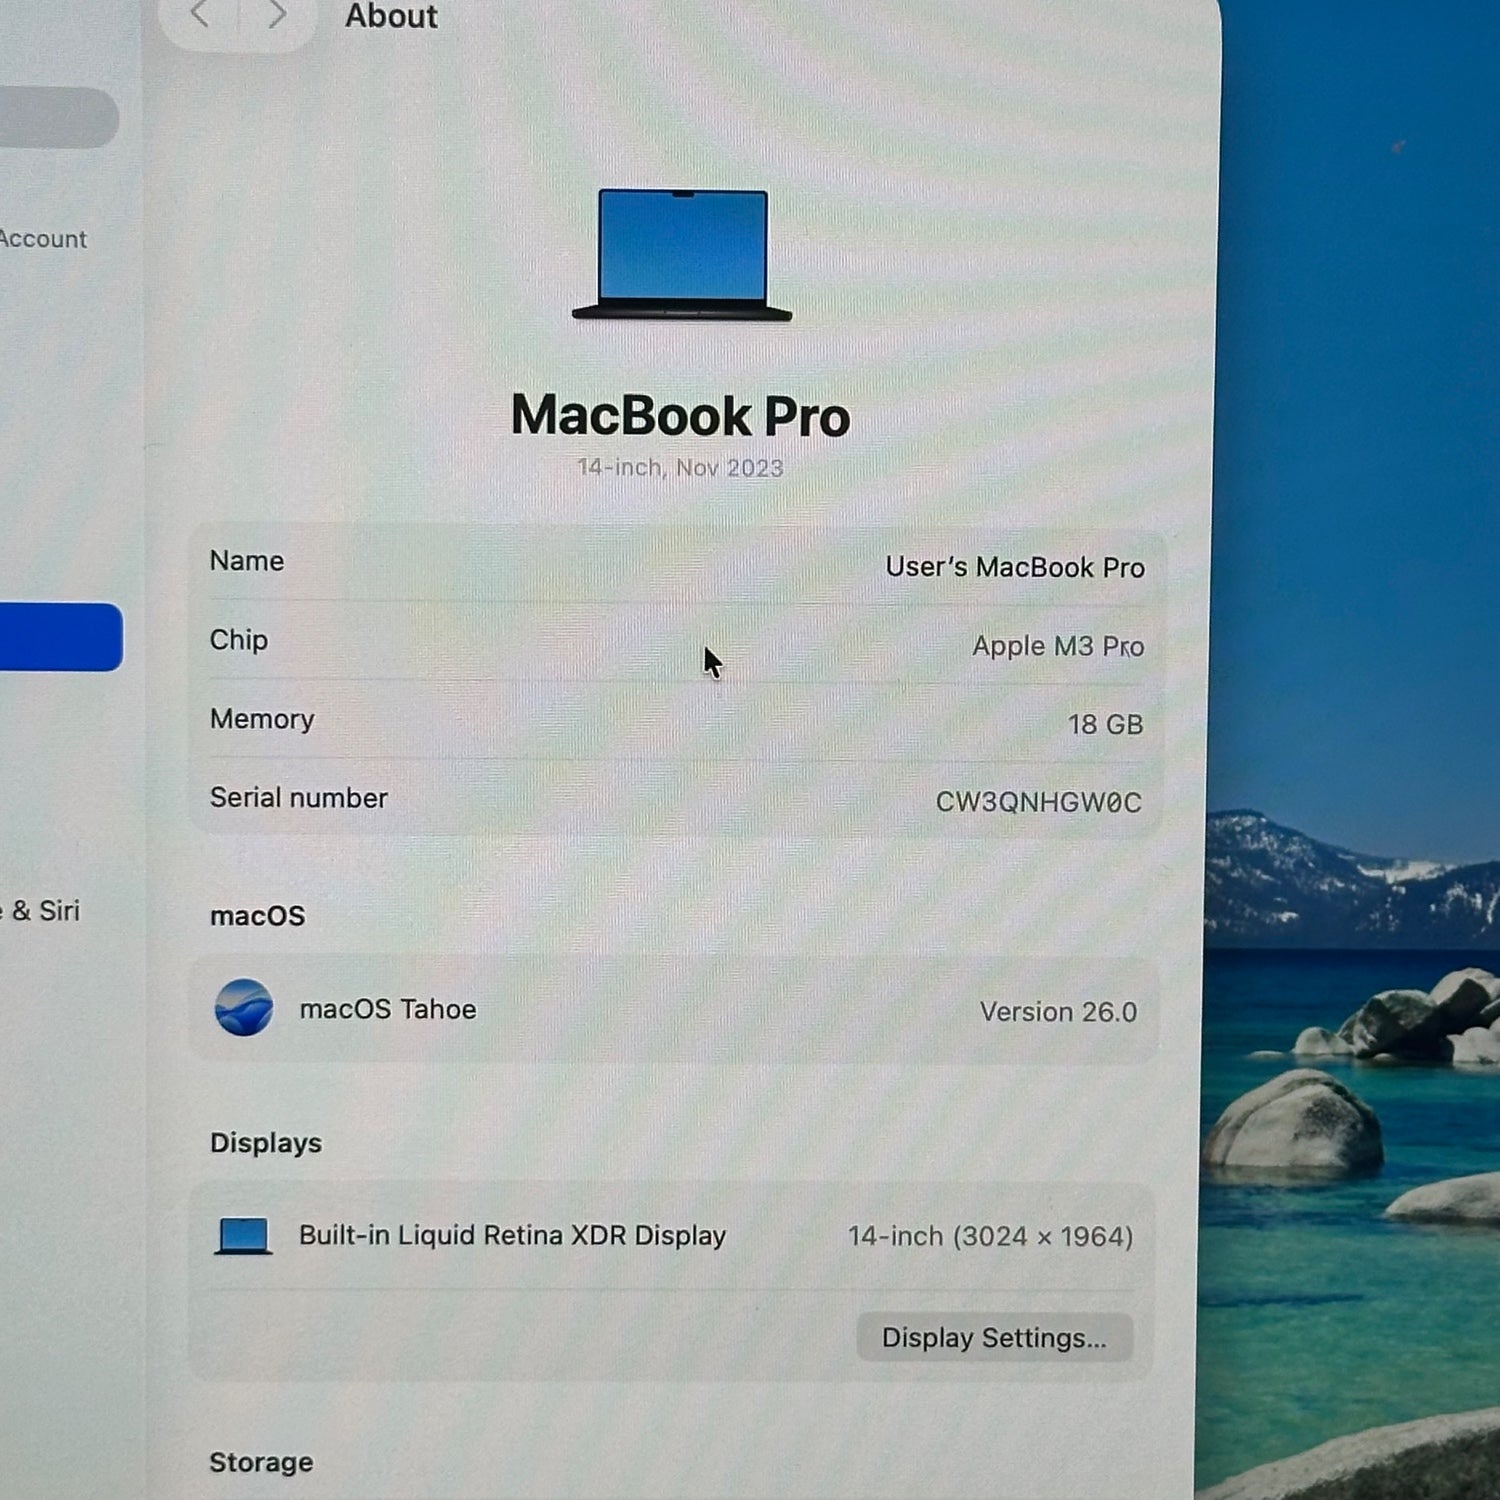This screenshot has height=1500, width=1500.
Task: Click the small display icon beside Built-in Liquid Retina
Action: [243, 1236]
